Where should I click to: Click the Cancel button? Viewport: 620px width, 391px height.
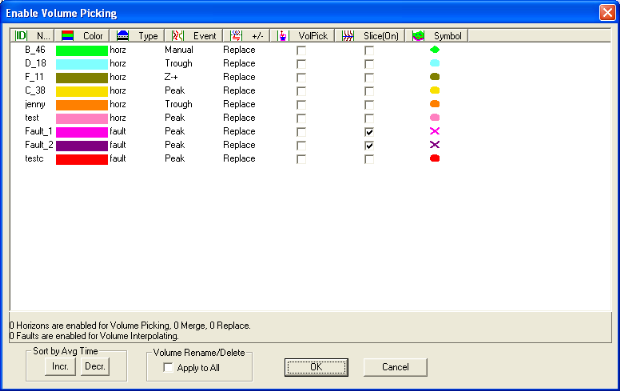(x=395, y=367)
